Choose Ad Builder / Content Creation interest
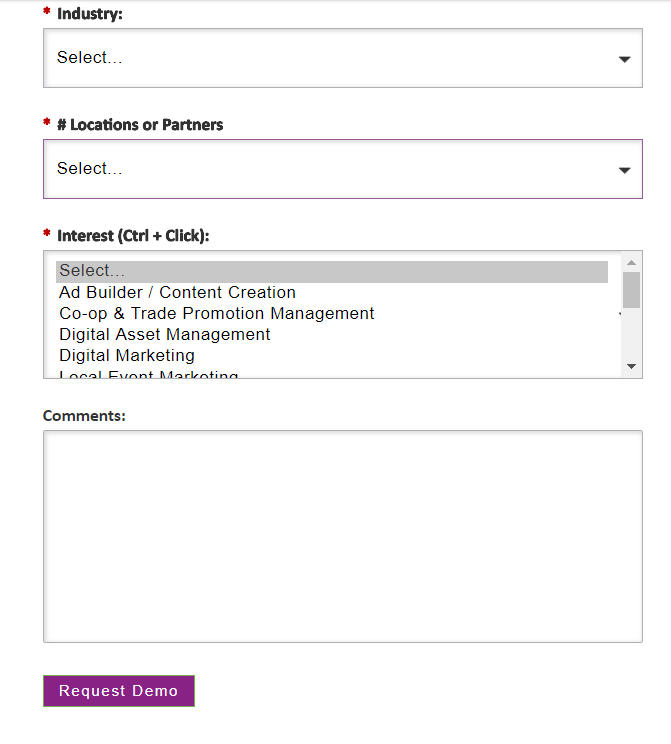The image size is (671, 744). point(177,293)
